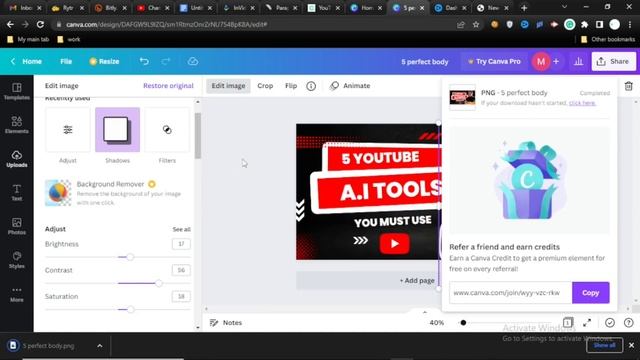Click the edit panel vertical scrollbar
This screenshot has height=360, width=640.
point(198,136)
